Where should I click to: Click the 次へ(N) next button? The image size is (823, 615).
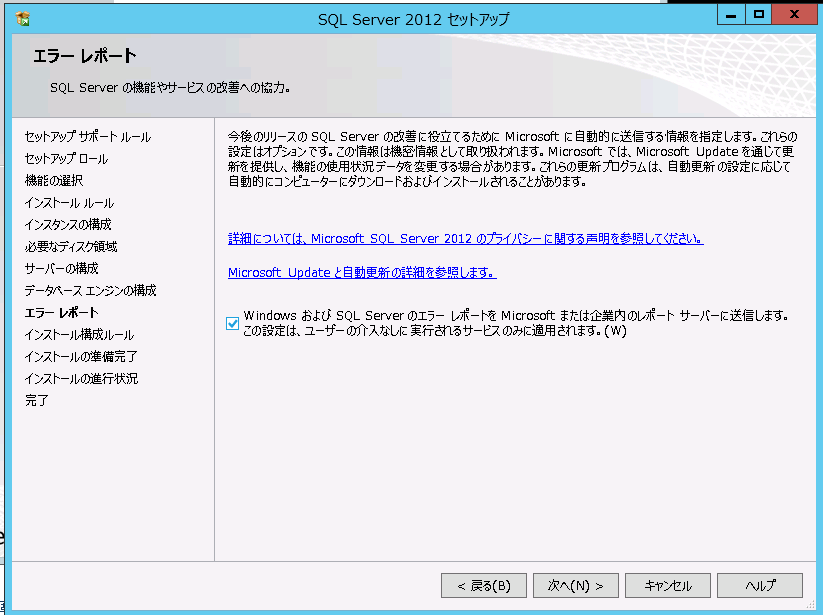point(576,585)
